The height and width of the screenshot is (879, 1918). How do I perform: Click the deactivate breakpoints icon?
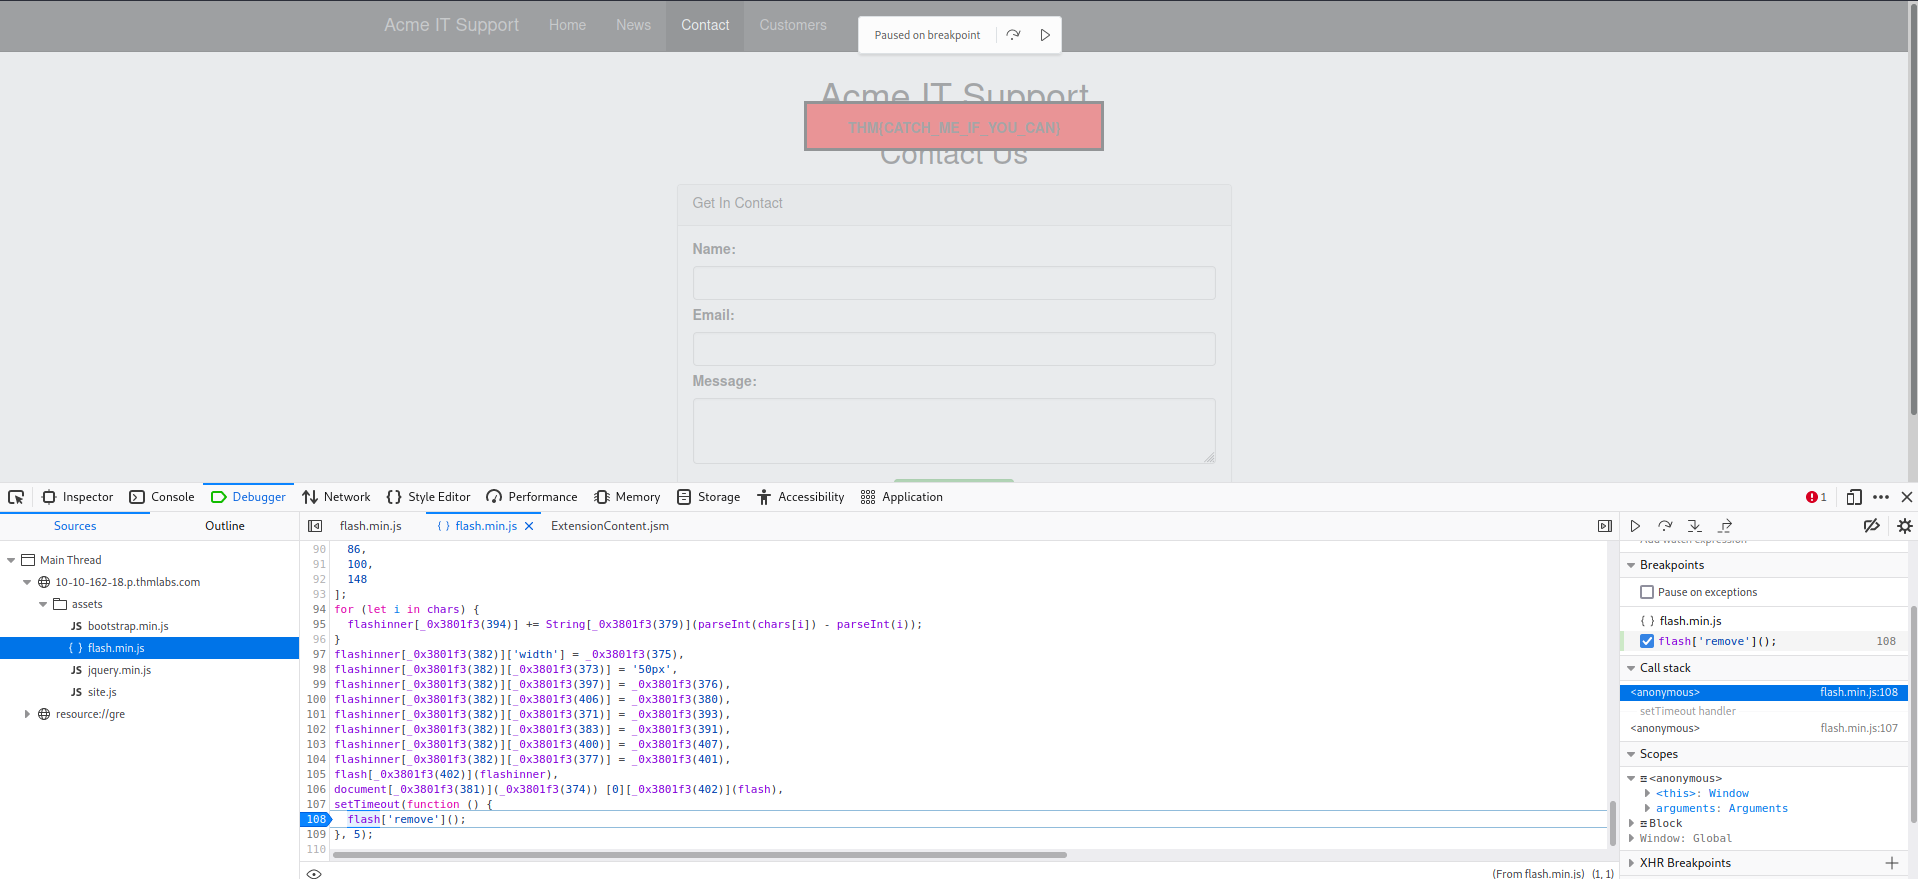click(1871, 526)
